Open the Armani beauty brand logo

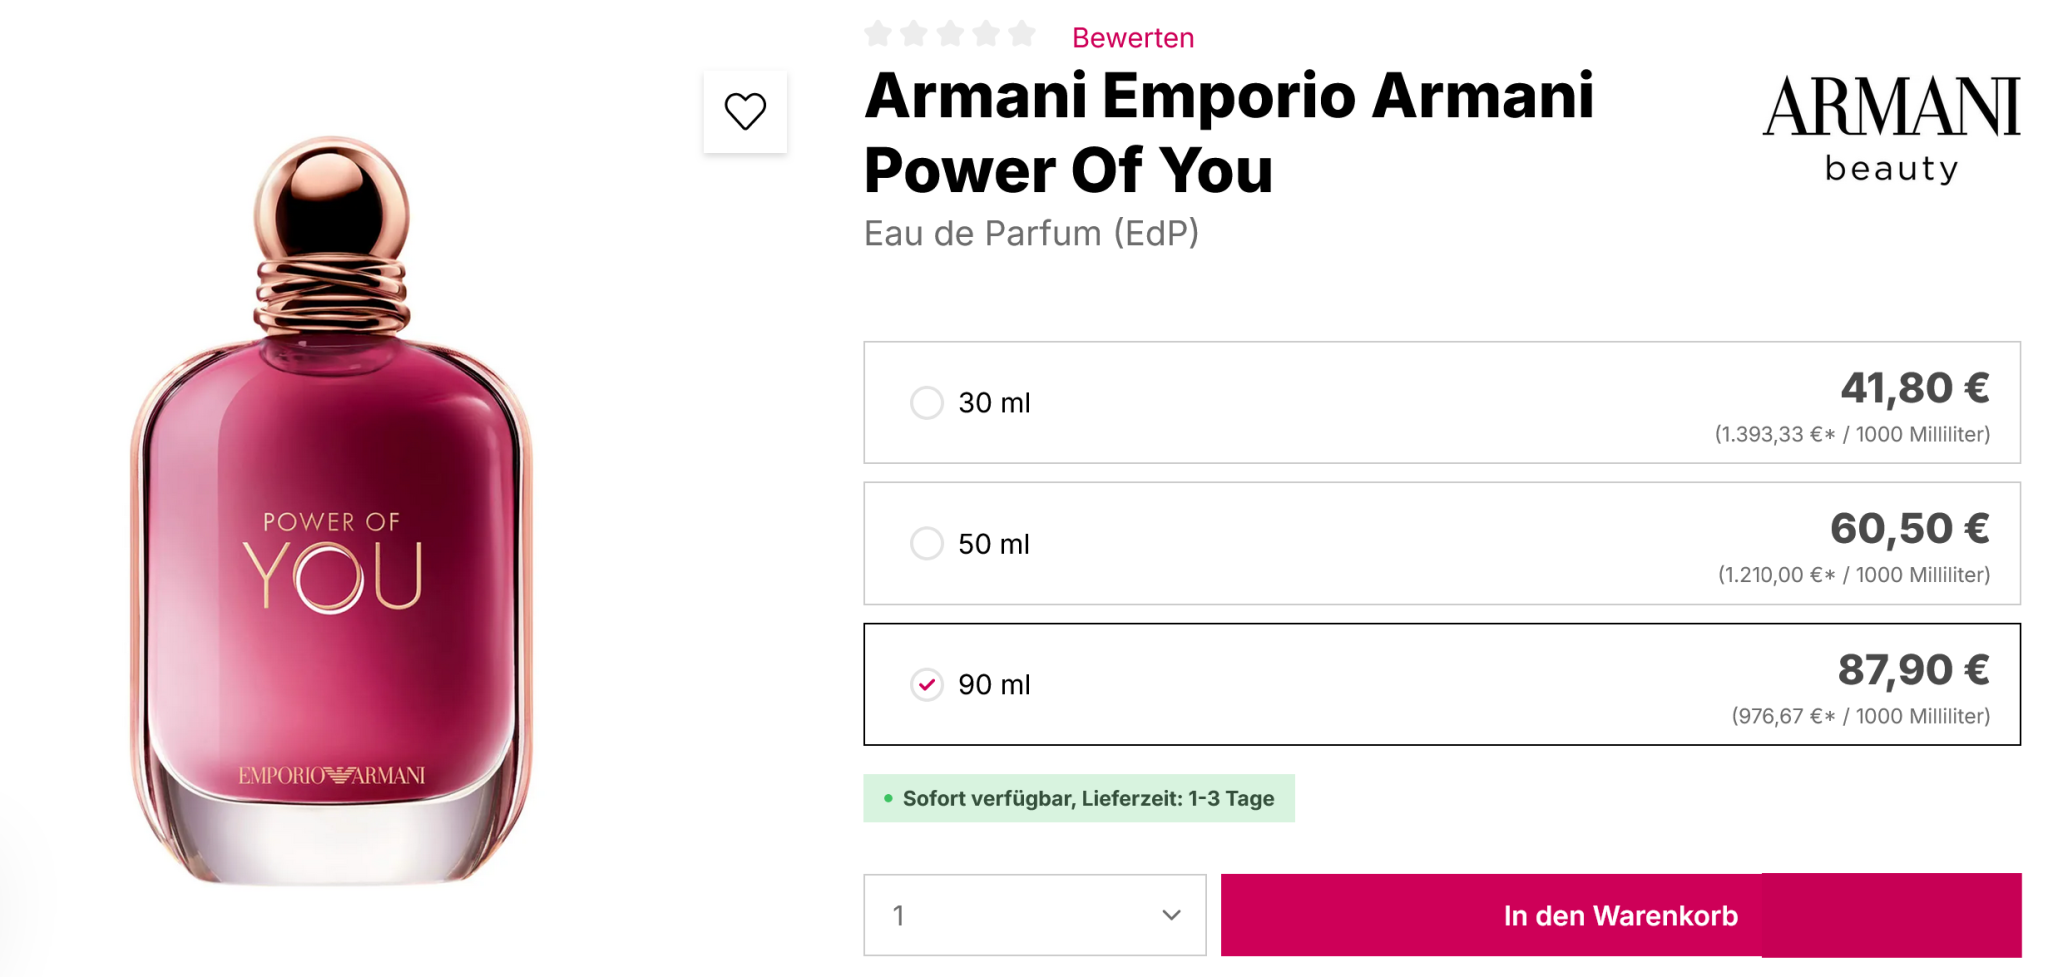1890,128
